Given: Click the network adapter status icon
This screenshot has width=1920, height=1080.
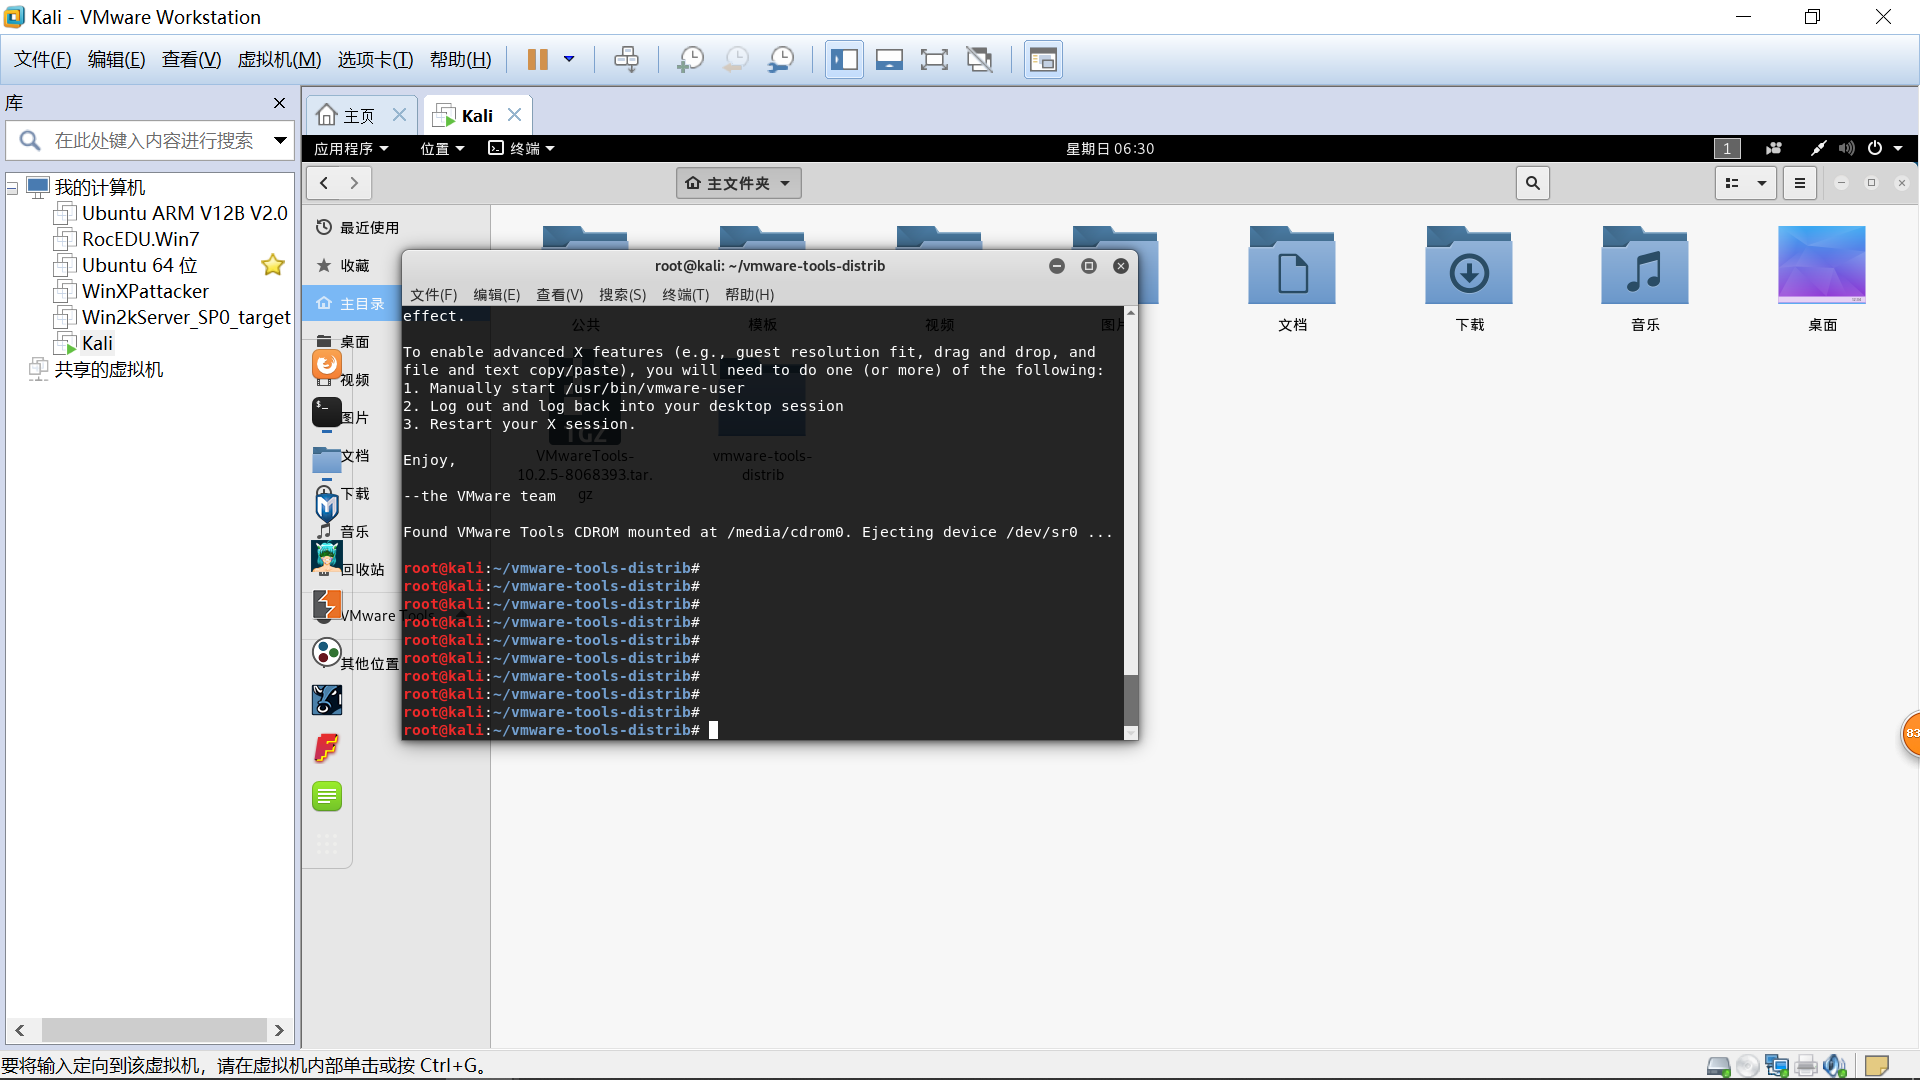Looking at the screenshot, I should 1777,1066.
